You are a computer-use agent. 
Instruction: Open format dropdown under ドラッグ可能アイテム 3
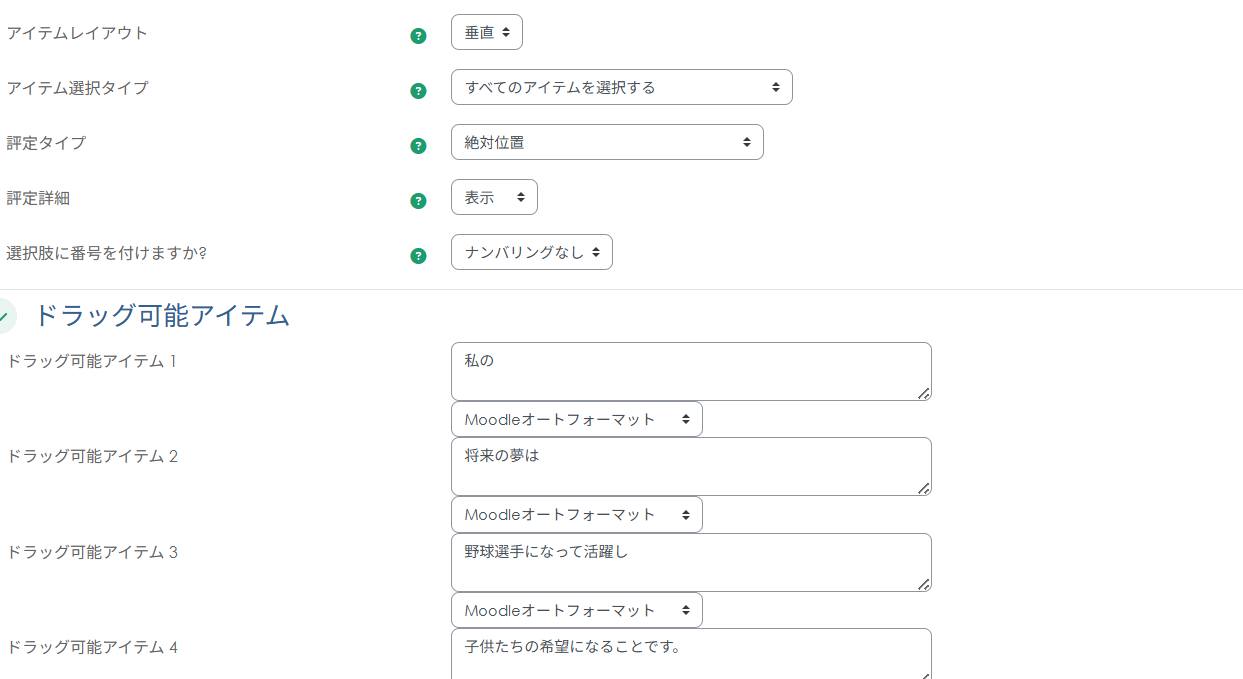click(x=576, y=609)
